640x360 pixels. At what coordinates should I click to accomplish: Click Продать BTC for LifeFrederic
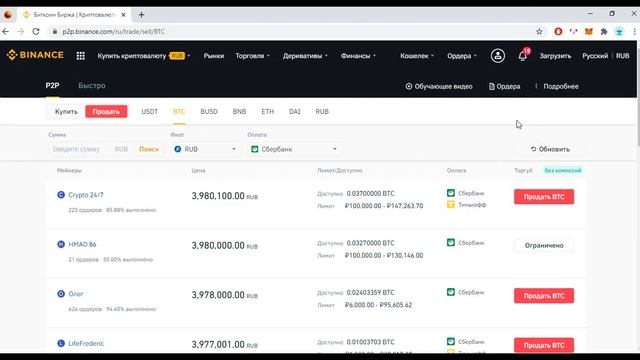[544, 345]
